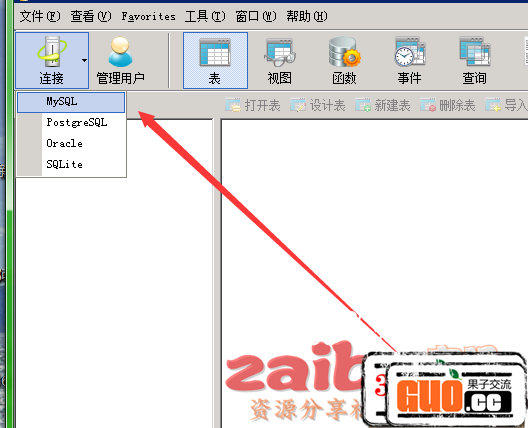Show the 函数 functions section
The image size is (528, 428).
[x=344, y=60]
